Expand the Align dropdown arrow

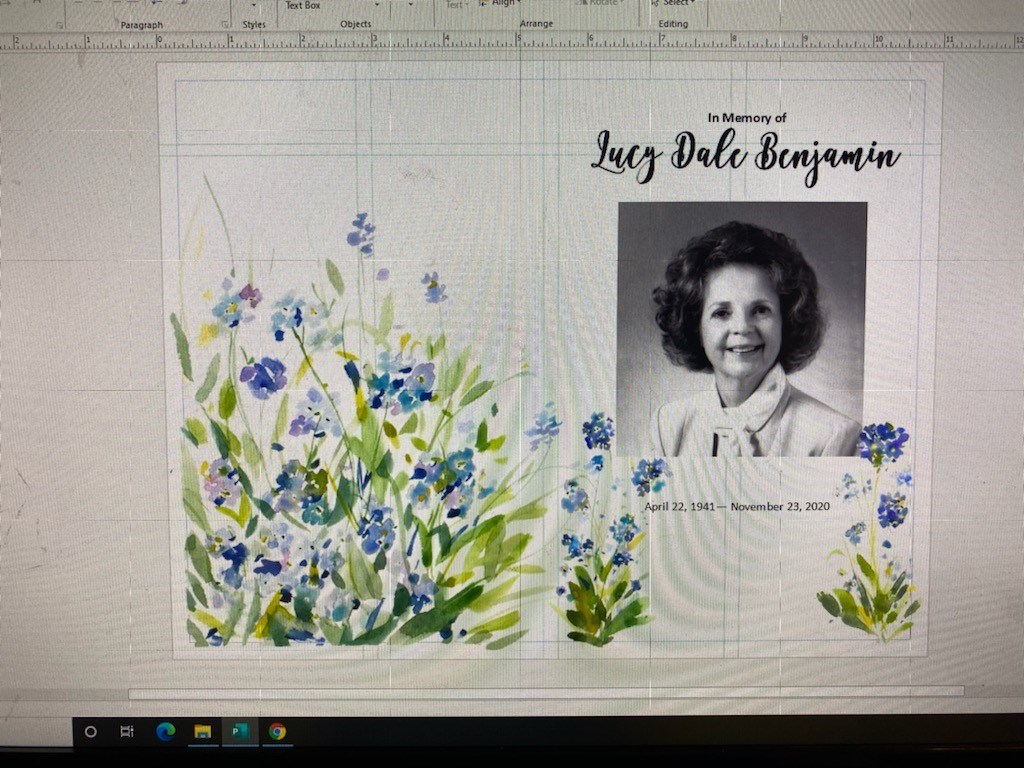[x=519, y=3]
